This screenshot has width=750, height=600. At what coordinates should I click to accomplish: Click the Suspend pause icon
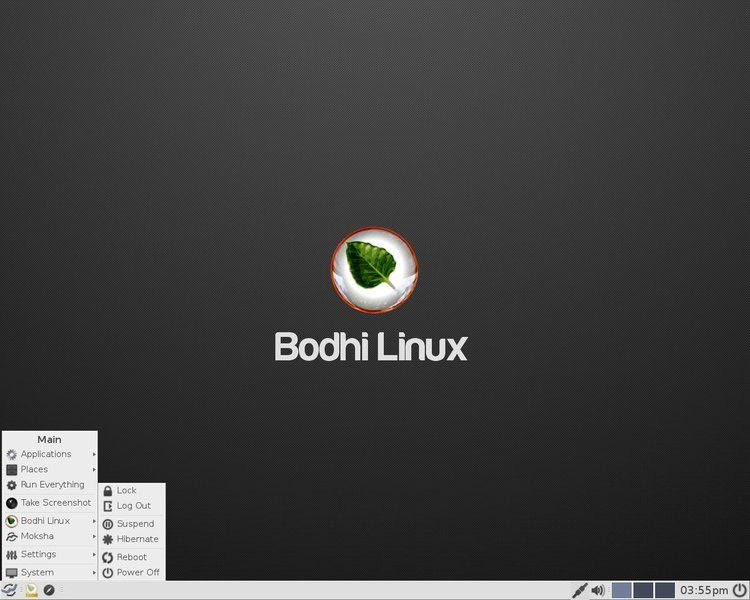tap(108, 524)
